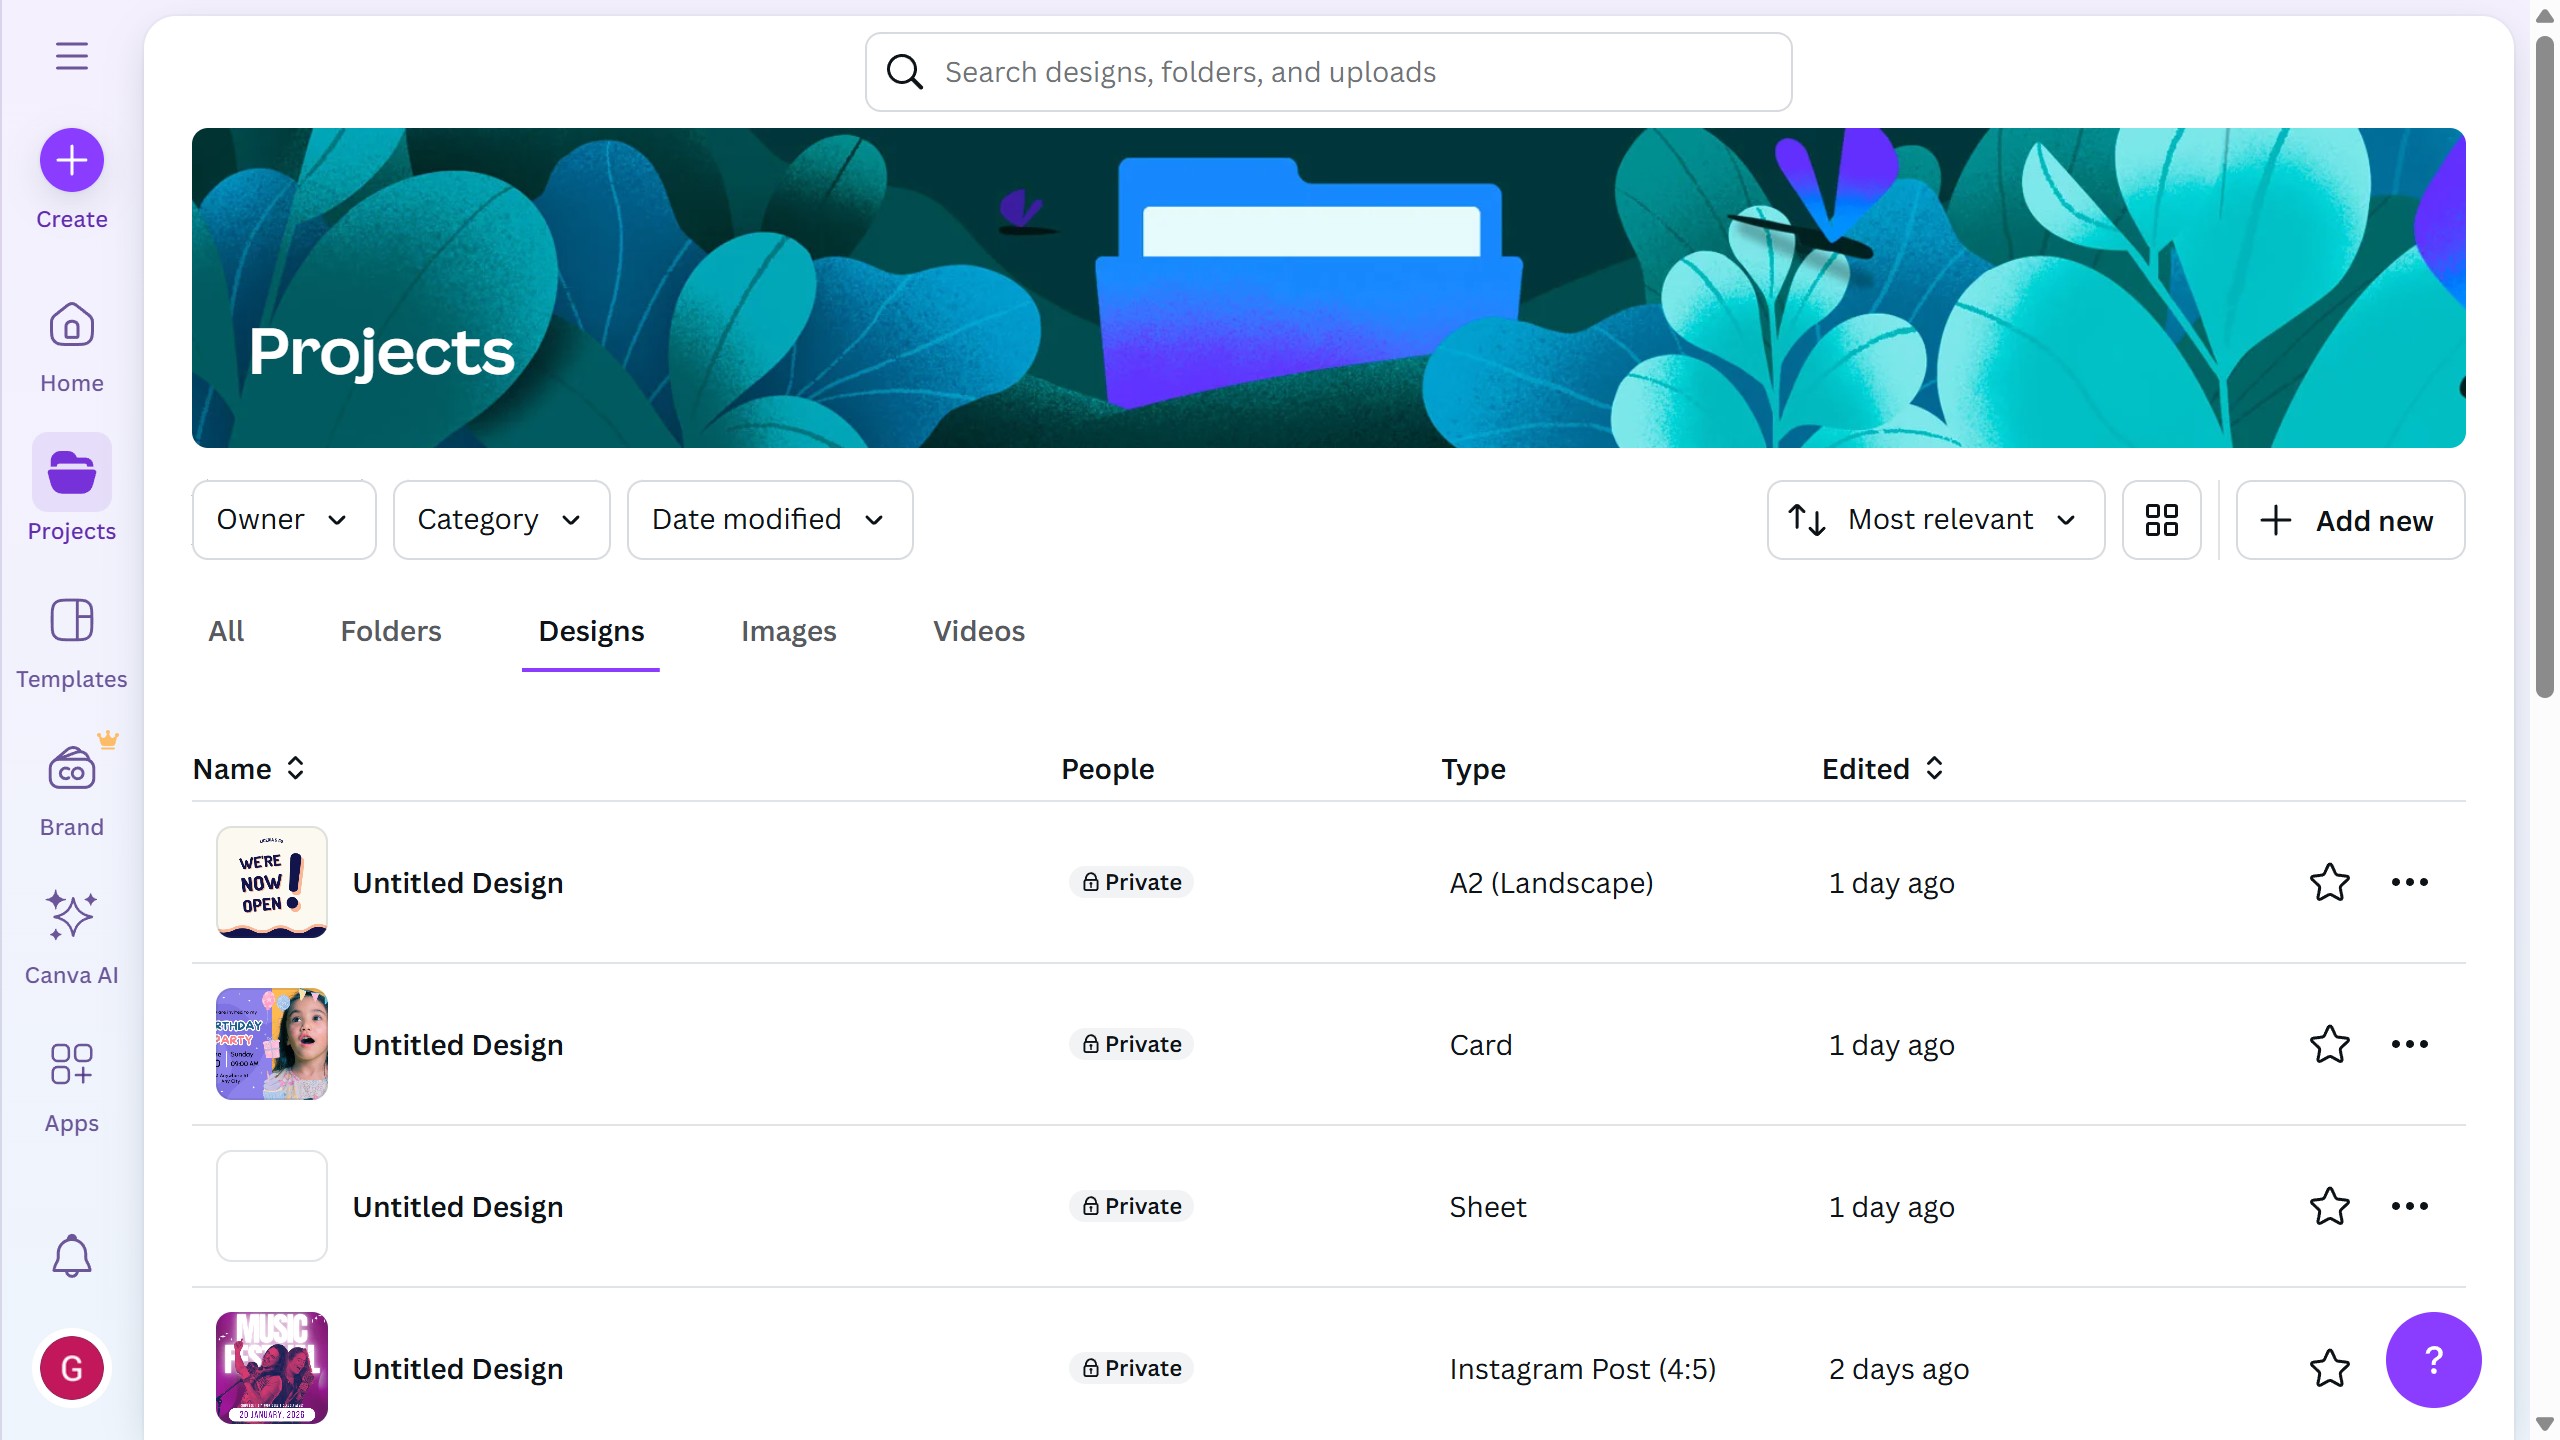Launch Canva AI from sidebar

(x=71, y=938)
